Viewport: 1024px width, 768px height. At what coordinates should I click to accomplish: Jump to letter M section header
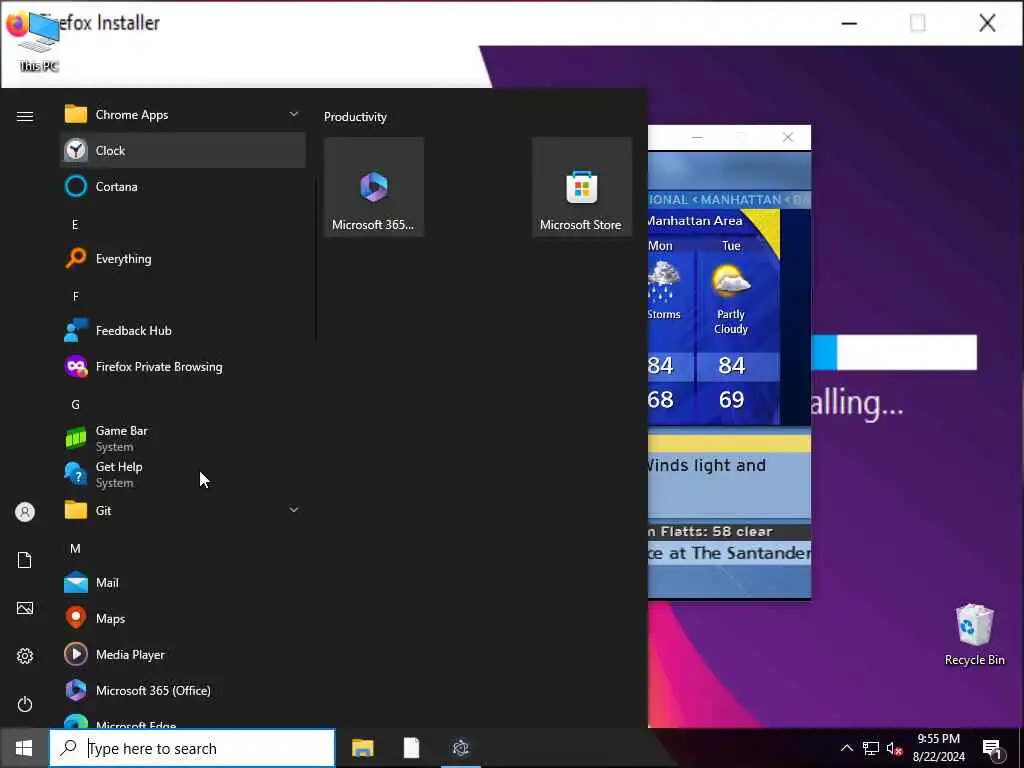coord(76,549)
